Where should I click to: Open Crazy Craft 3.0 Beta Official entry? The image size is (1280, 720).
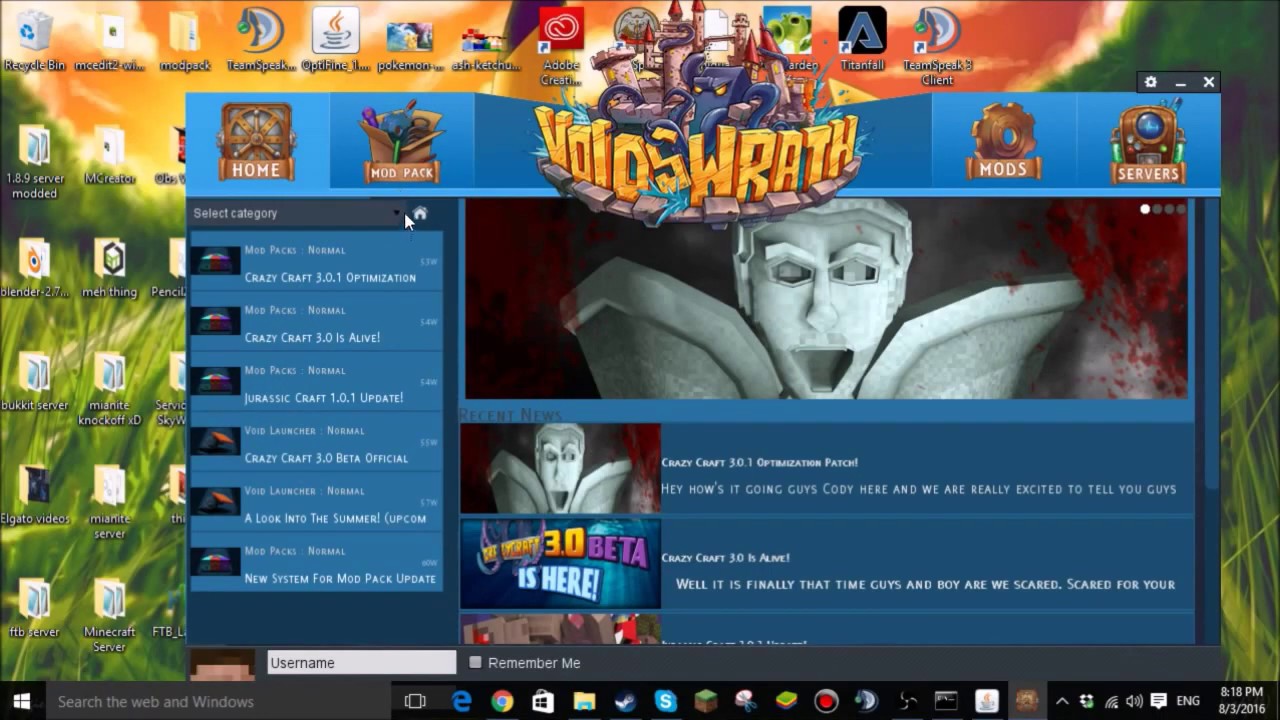pos(316,442)
